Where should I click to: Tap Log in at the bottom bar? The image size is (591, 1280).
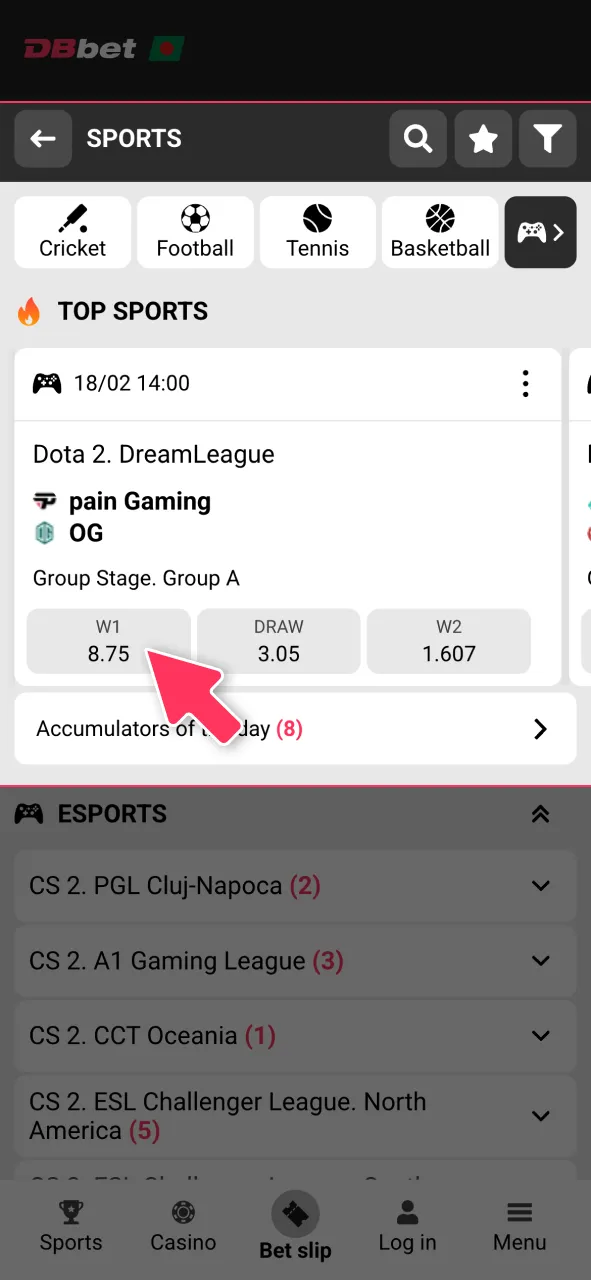[x=407, y=1225]
